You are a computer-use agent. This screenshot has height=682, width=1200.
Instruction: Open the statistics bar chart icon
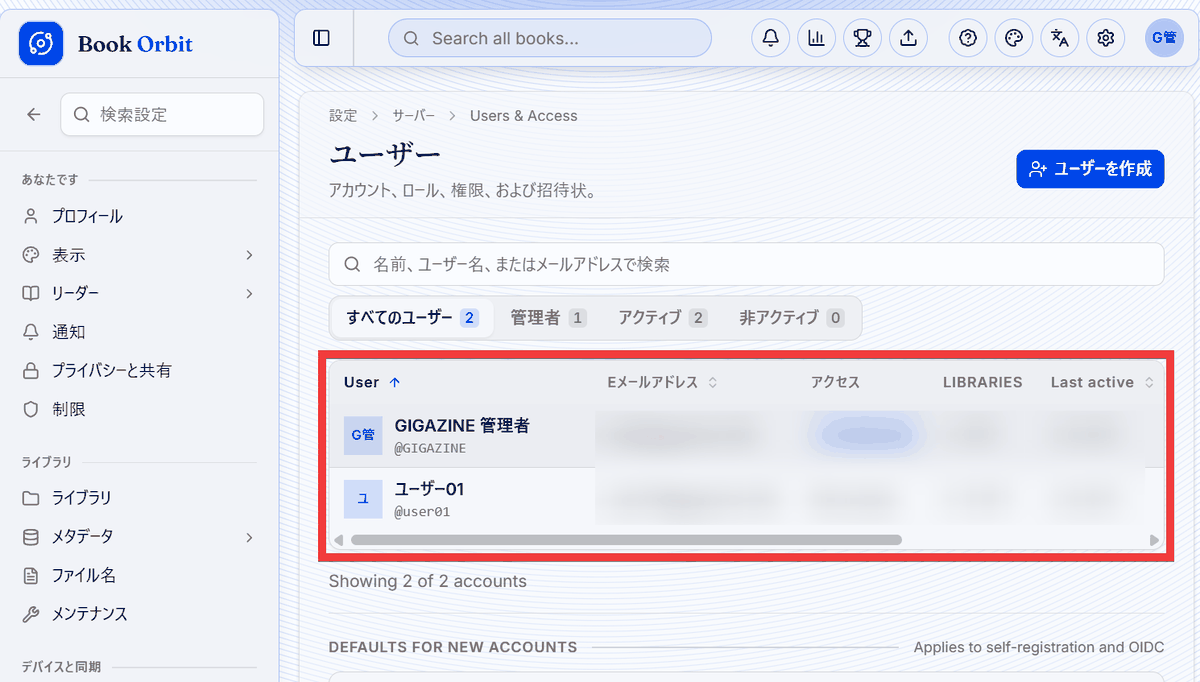(x=816, y=38)
